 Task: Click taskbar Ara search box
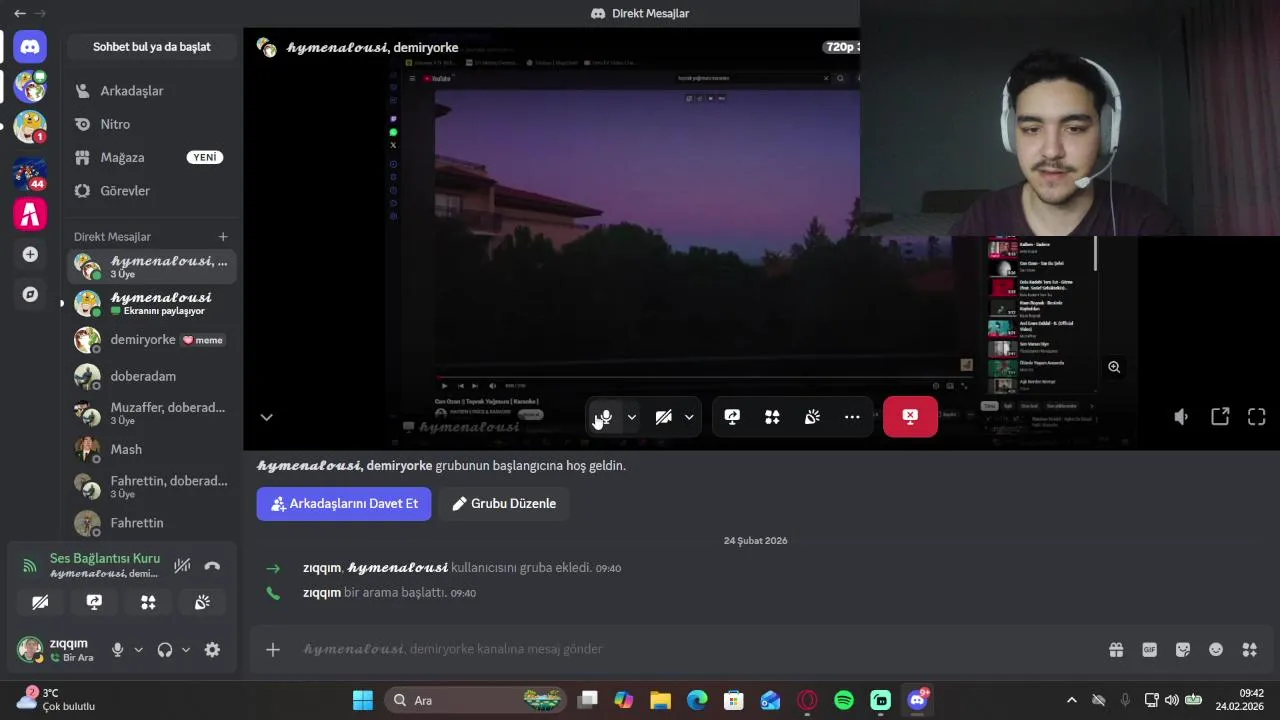coord(476,700)
